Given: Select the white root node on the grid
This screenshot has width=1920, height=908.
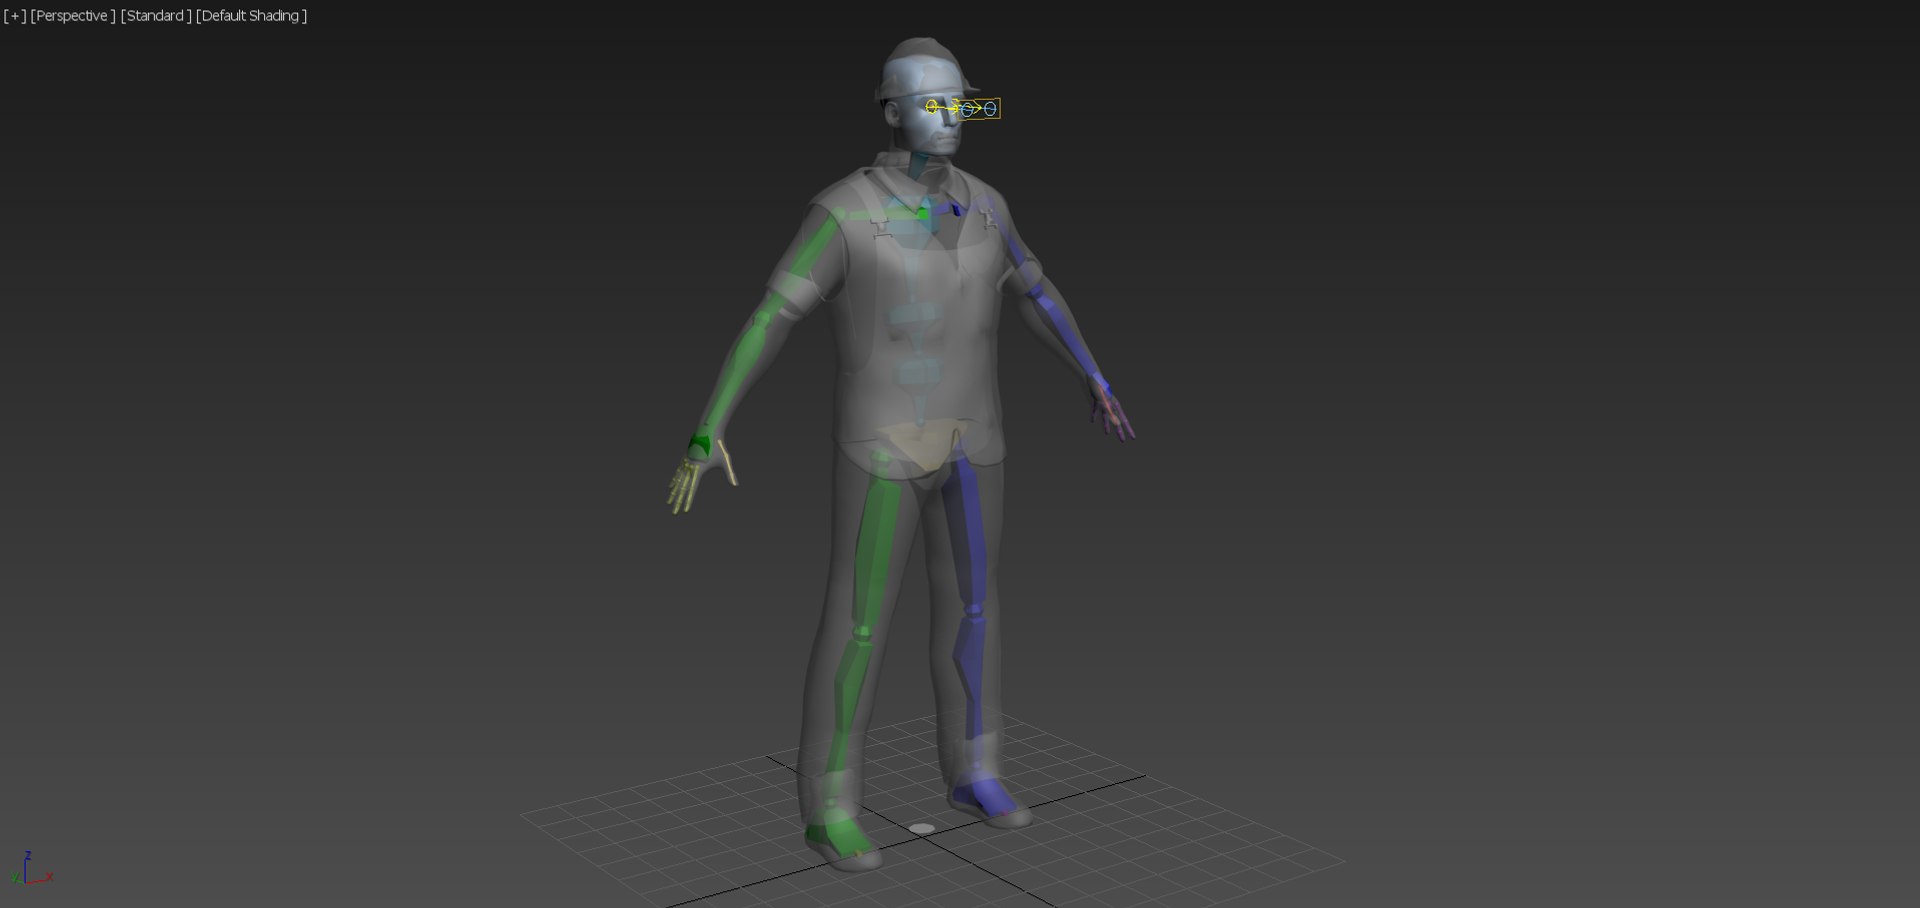Looking at the screenshot, I should pos(922,829).
